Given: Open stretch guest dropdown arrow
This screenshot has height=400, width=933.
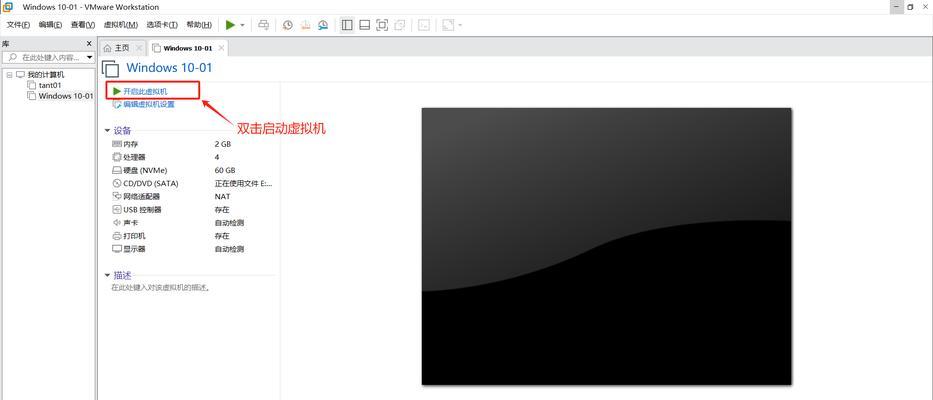Looking at the screenshot, I should (460, 25).
